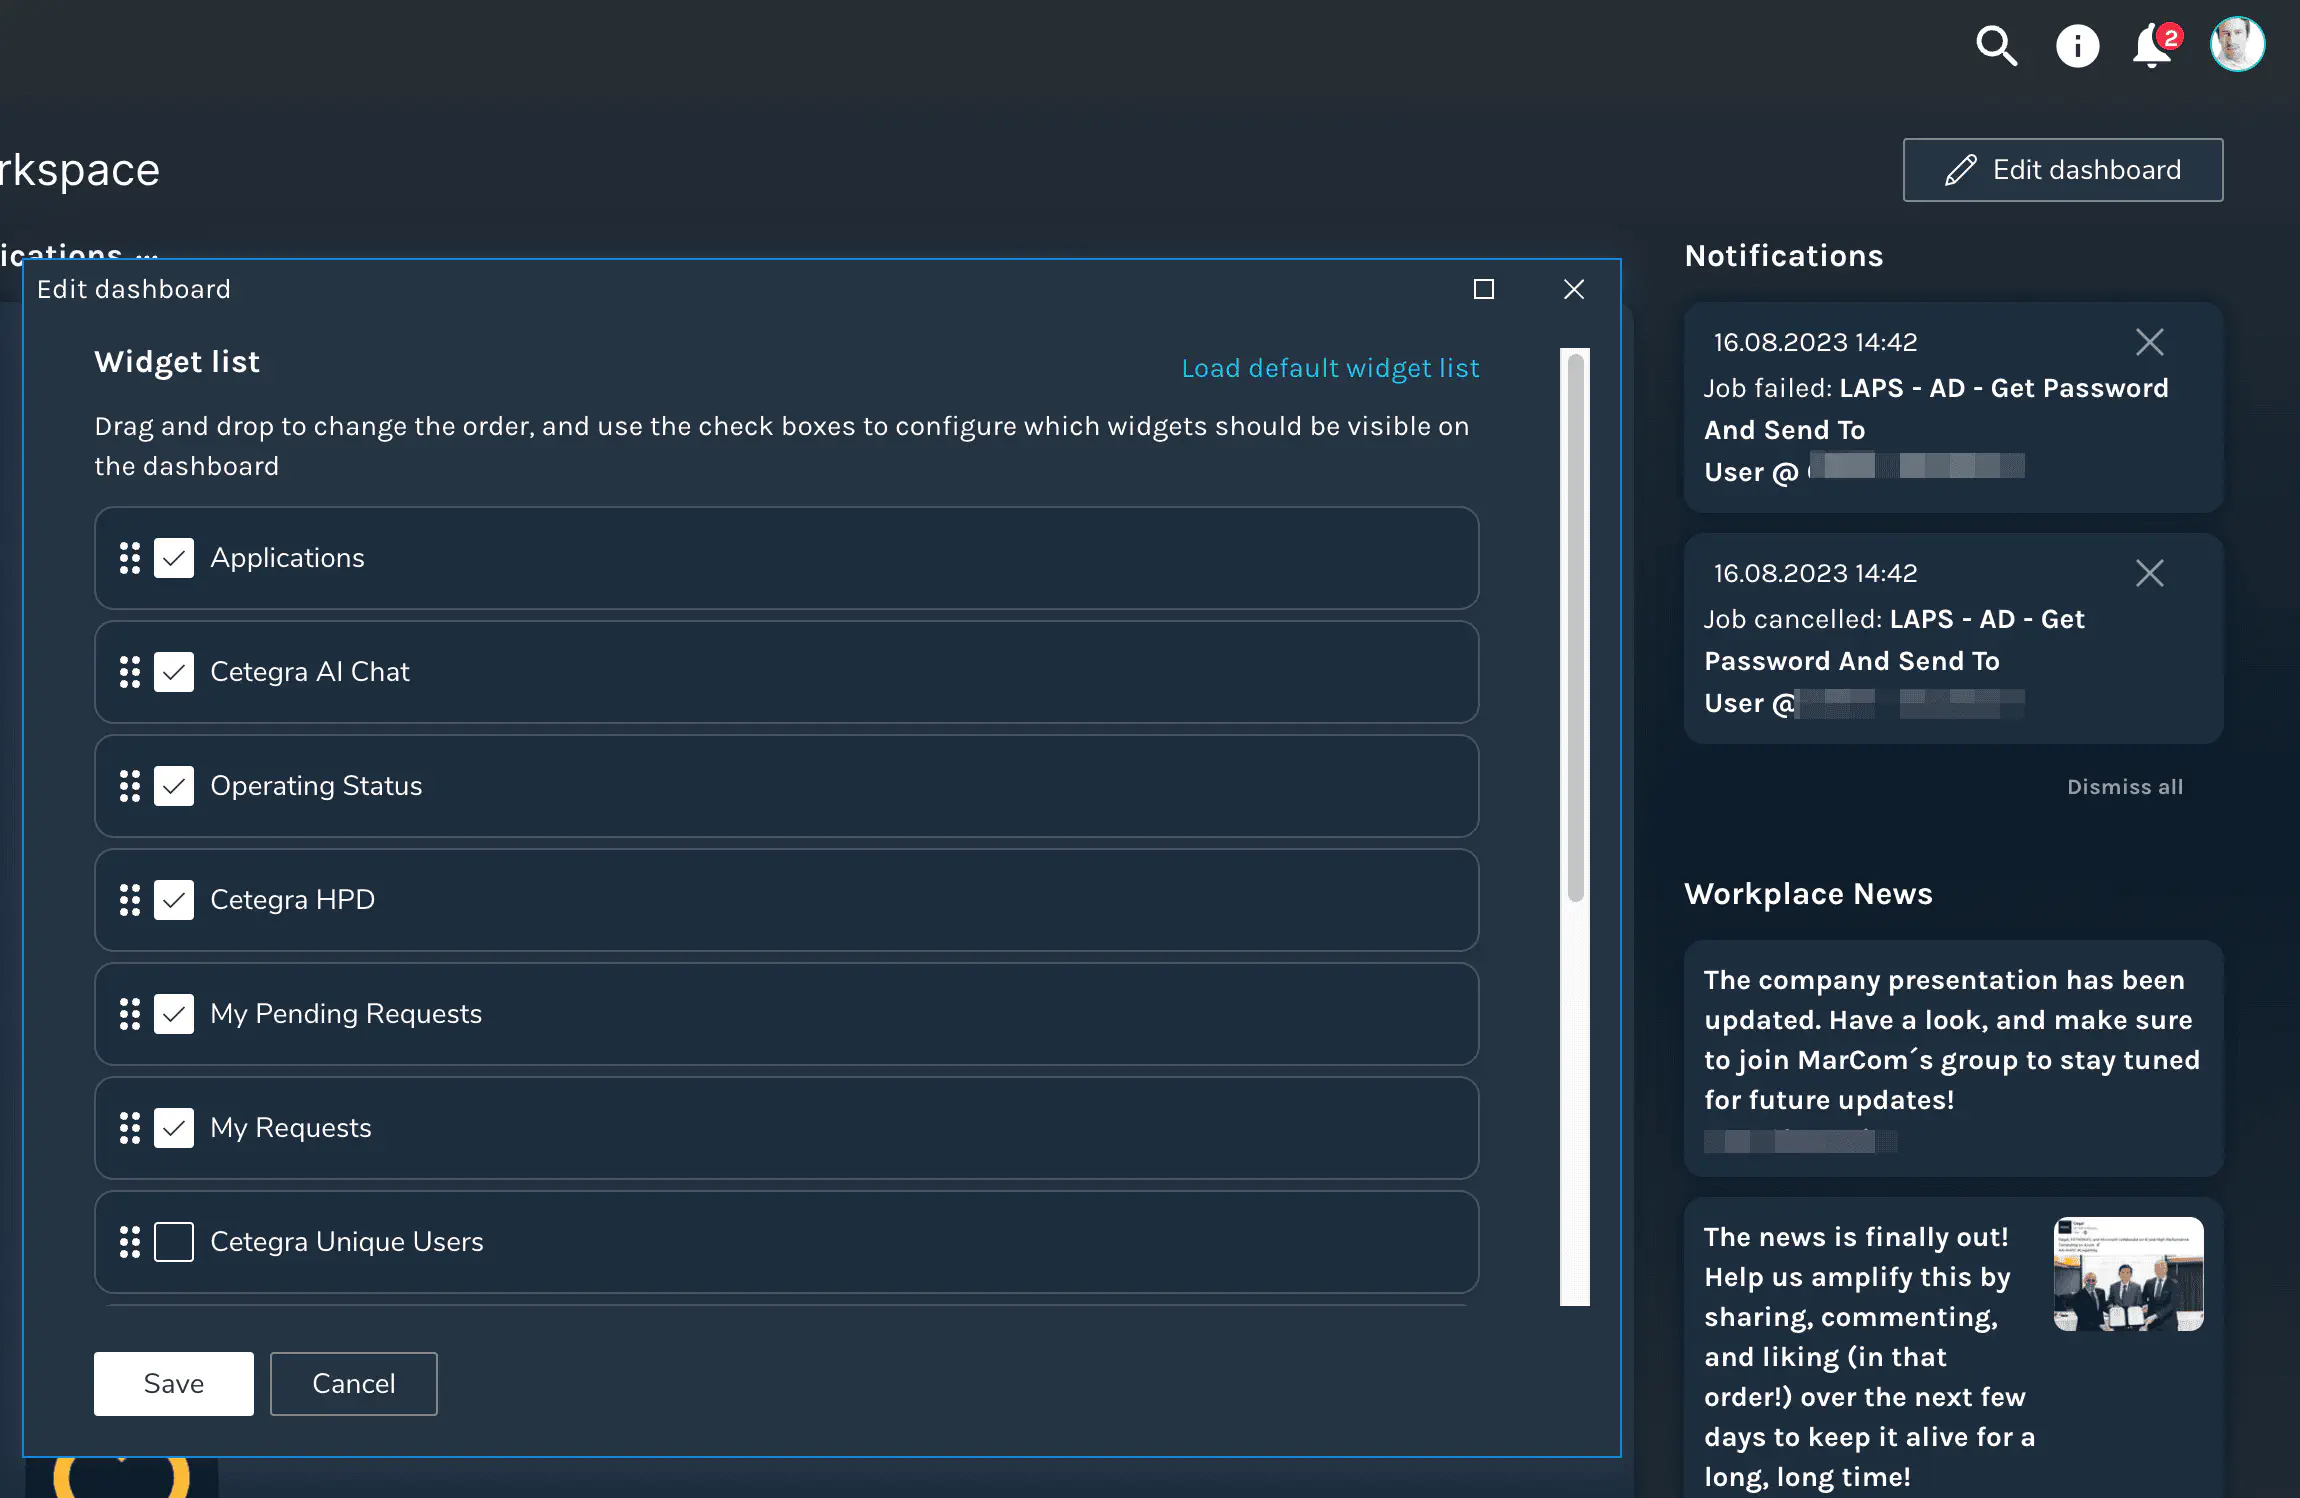The image size is (2300, 1498).
Task: Uncheck the My Pending Requests widget
Action: [x=174, y=1014]
